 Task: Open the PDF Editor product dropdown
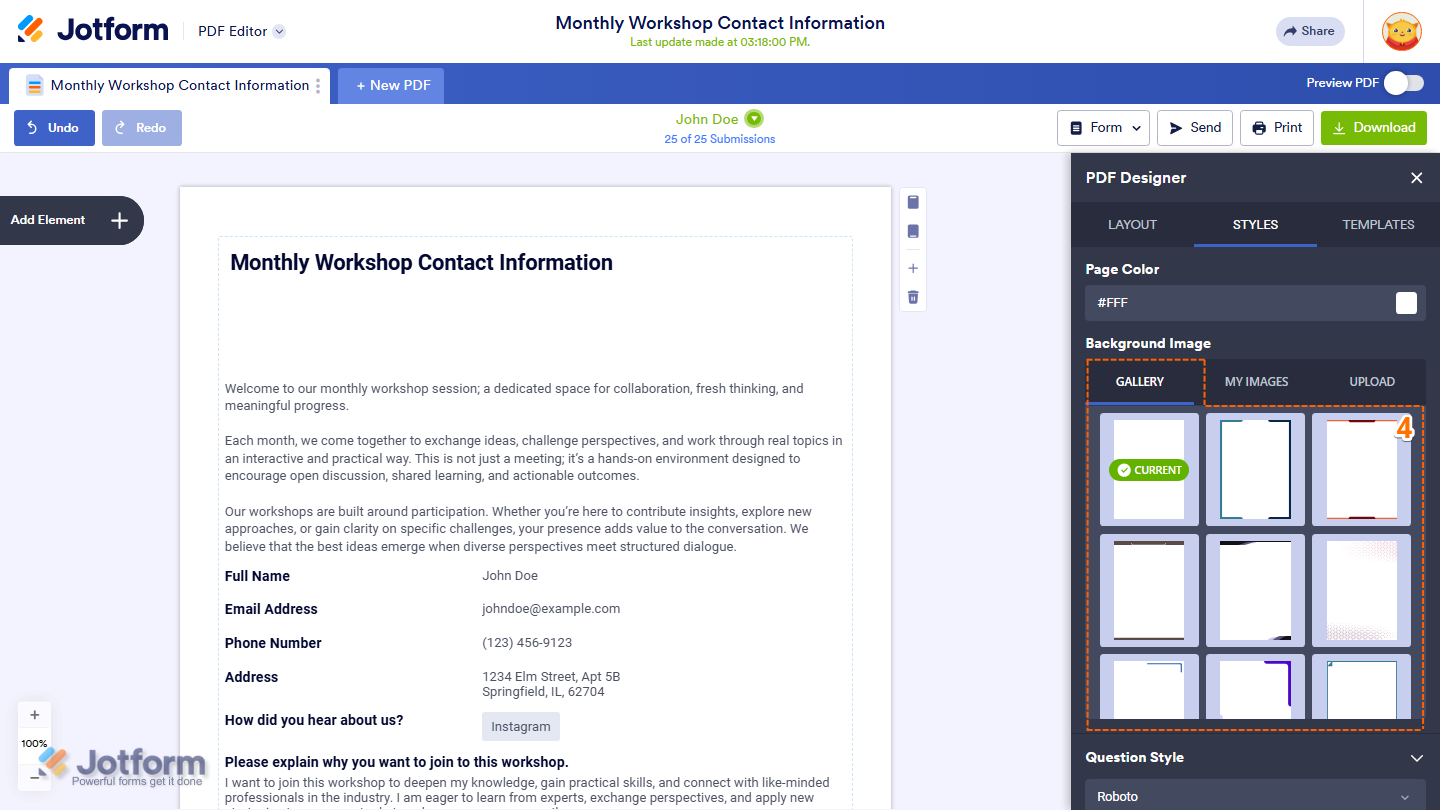coord(241,31)
